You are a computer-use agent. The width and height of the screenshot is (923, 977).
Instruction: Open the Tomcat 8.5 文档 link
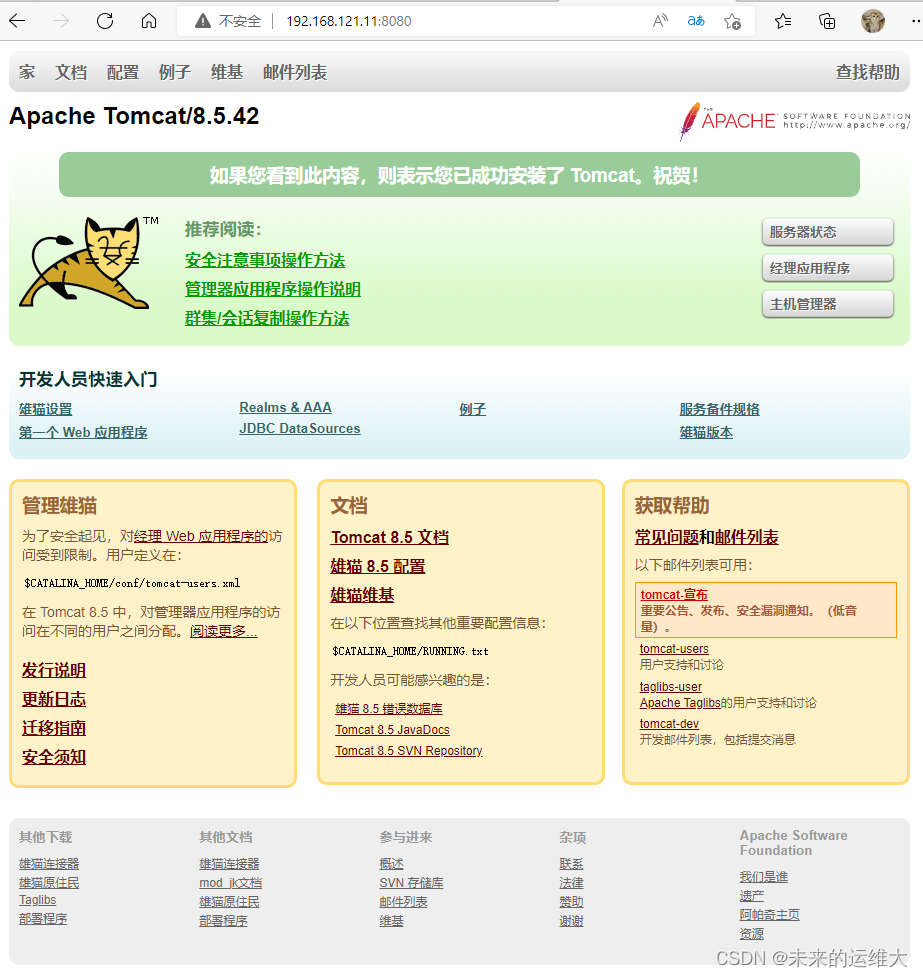click(x=390, y=537)
